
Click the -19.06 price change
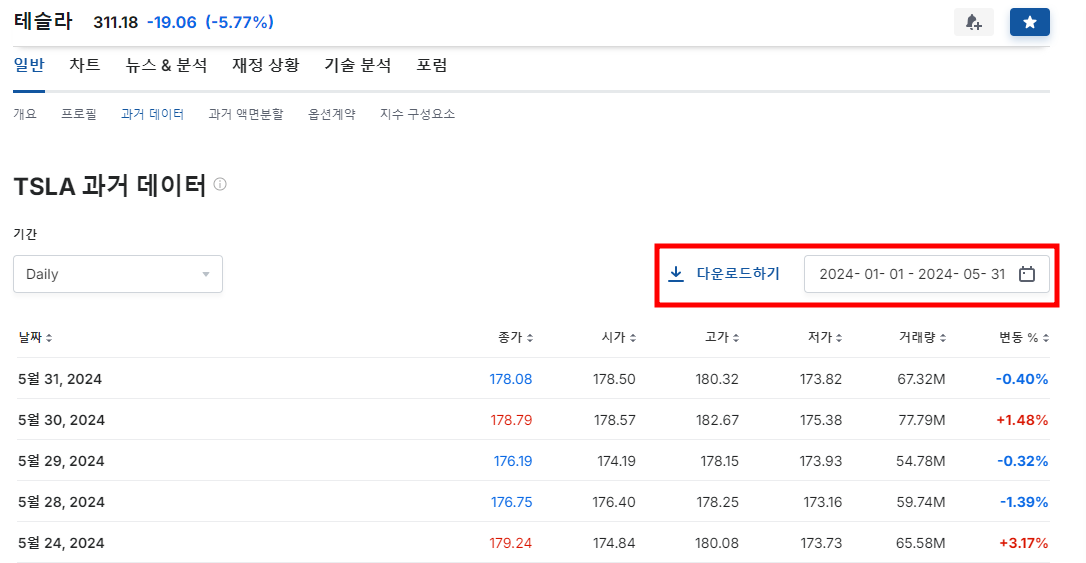(172, 22)
